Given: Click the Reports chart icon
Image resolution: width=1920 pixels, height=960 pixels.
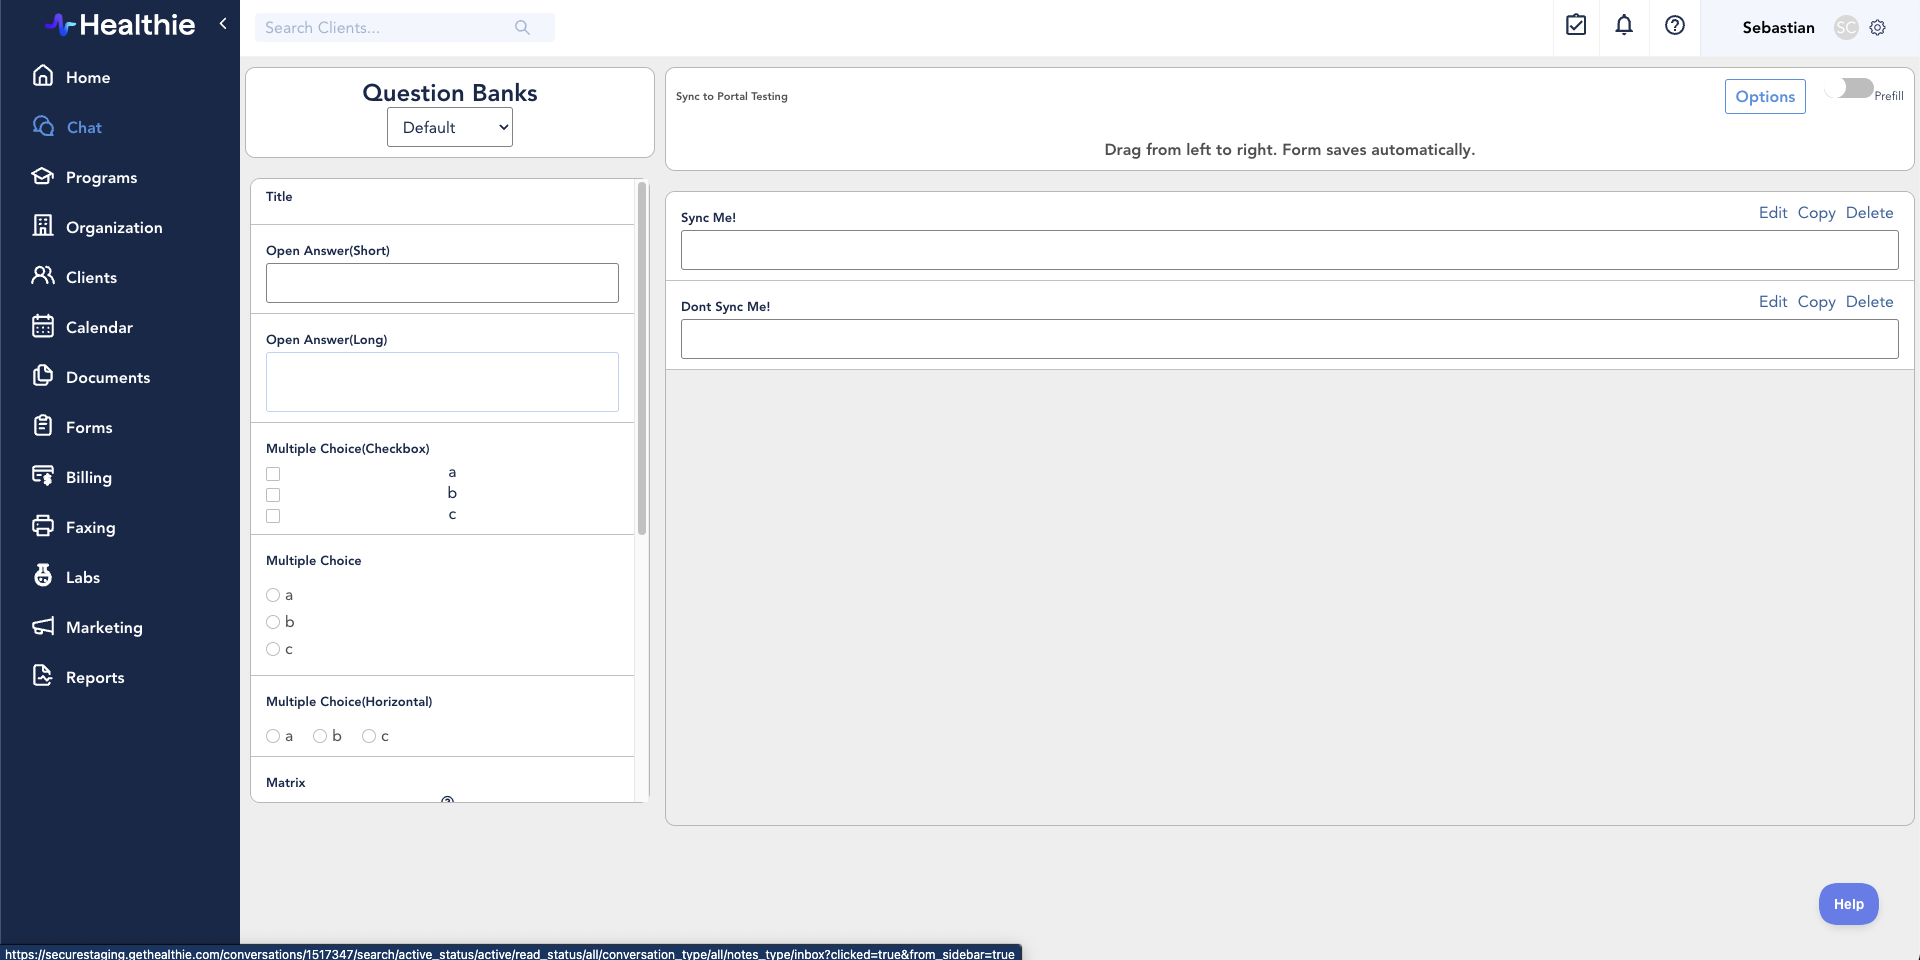Looking at the screenshot, I should point(43,676).
